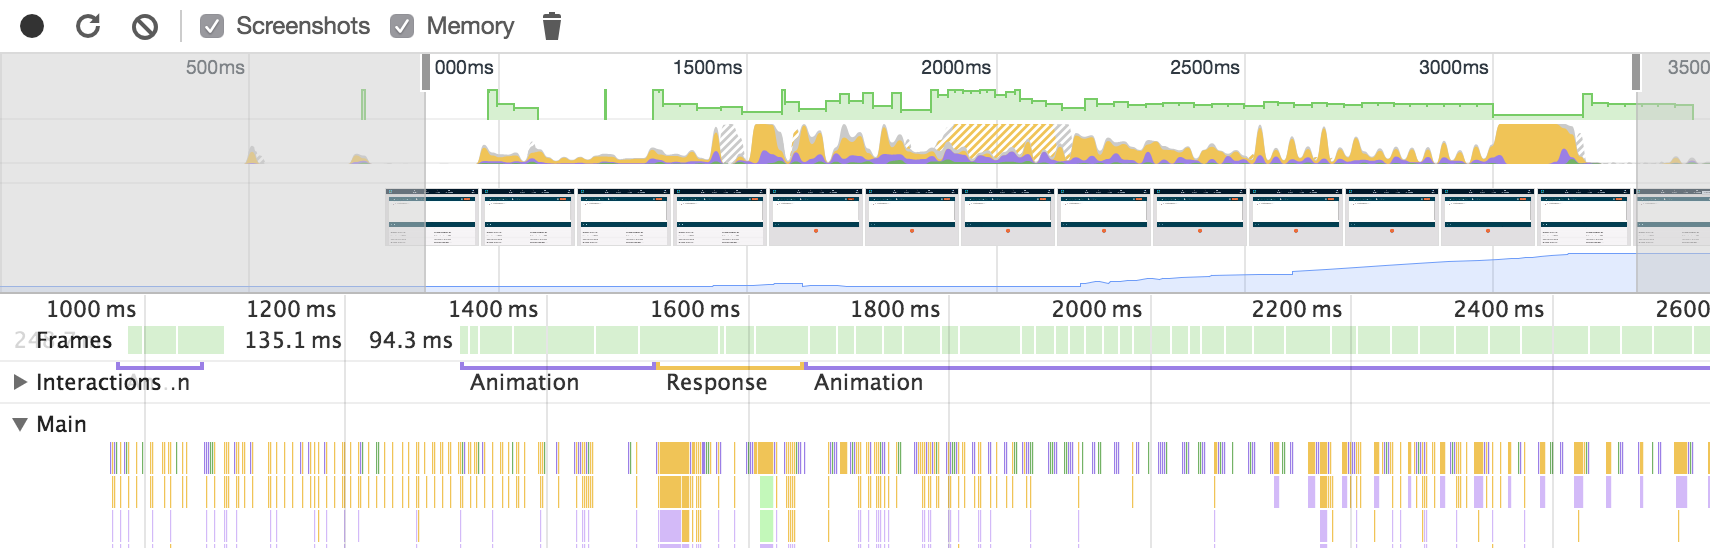Screen dimensions: 1710x548
Task: Collapse the Main thread track
Action: 20,424
